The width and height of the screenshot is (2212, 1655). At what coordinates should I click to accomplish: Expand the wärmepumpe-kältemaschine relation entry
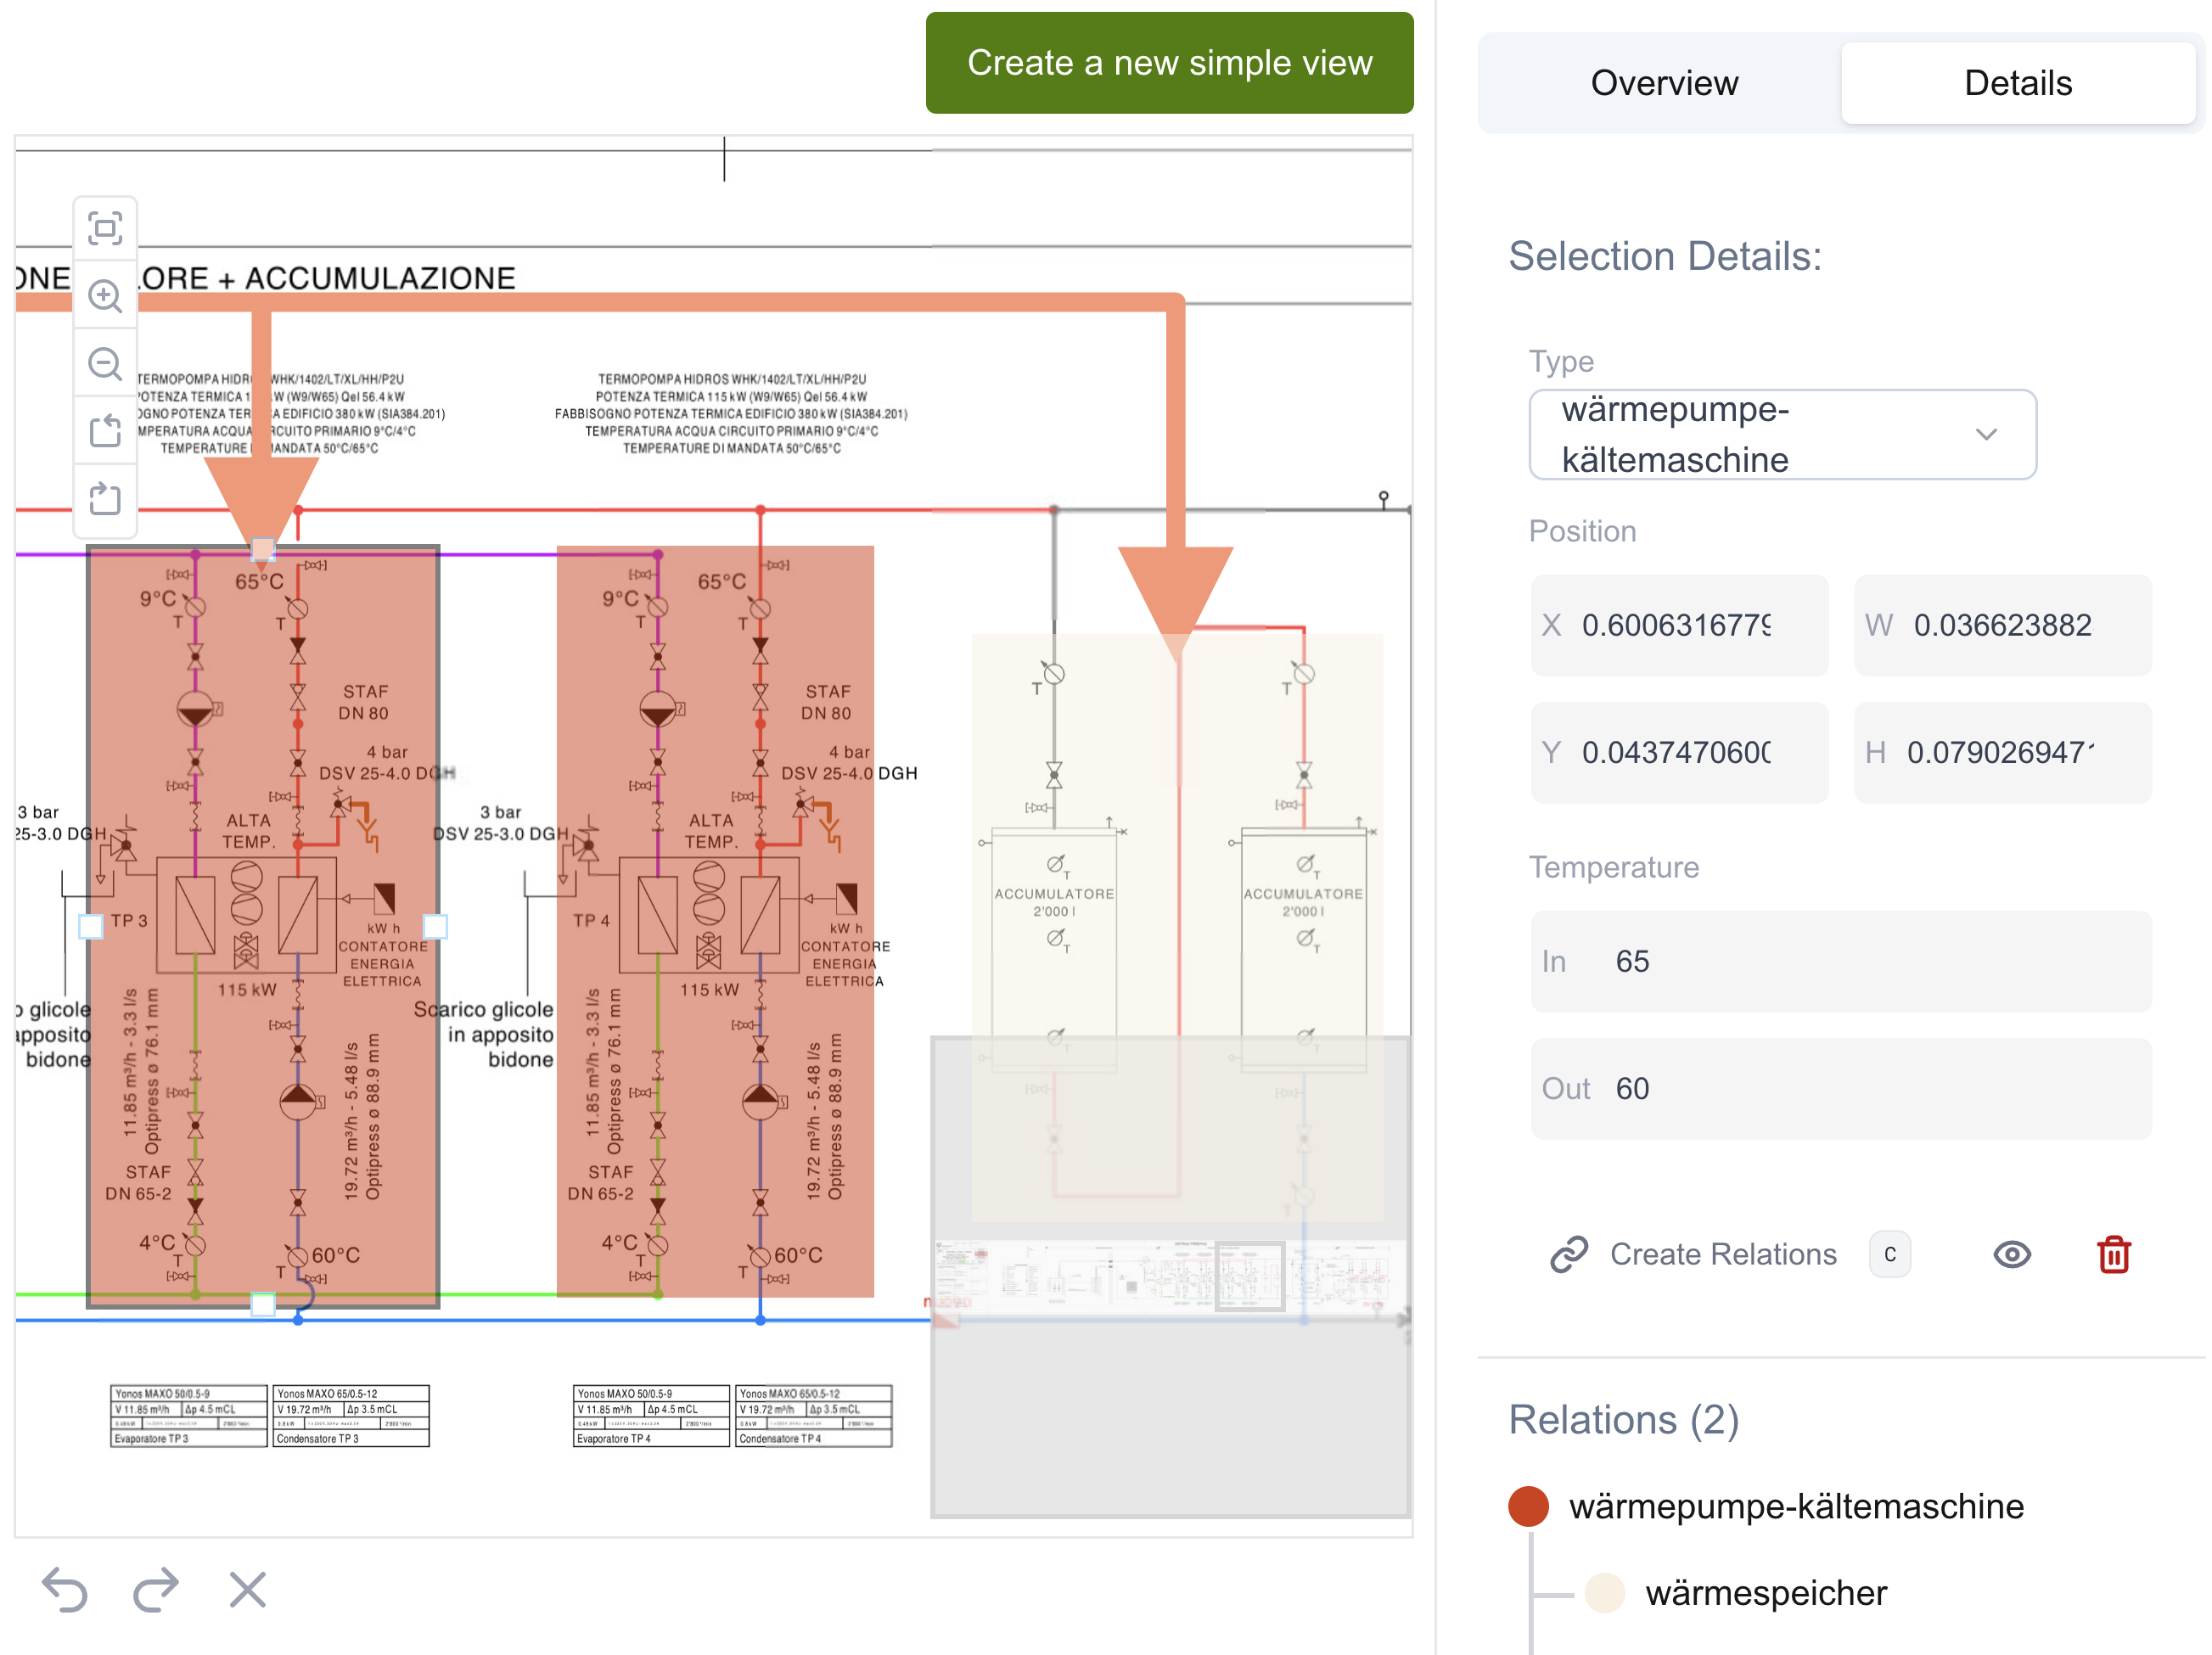[x=1798, y=1506]
